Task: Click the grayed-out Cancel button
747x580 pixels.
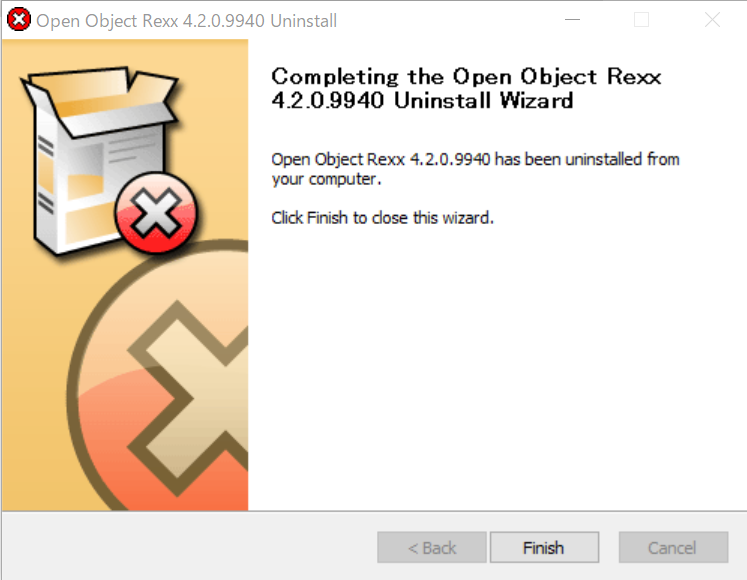Action: (673, 548)
